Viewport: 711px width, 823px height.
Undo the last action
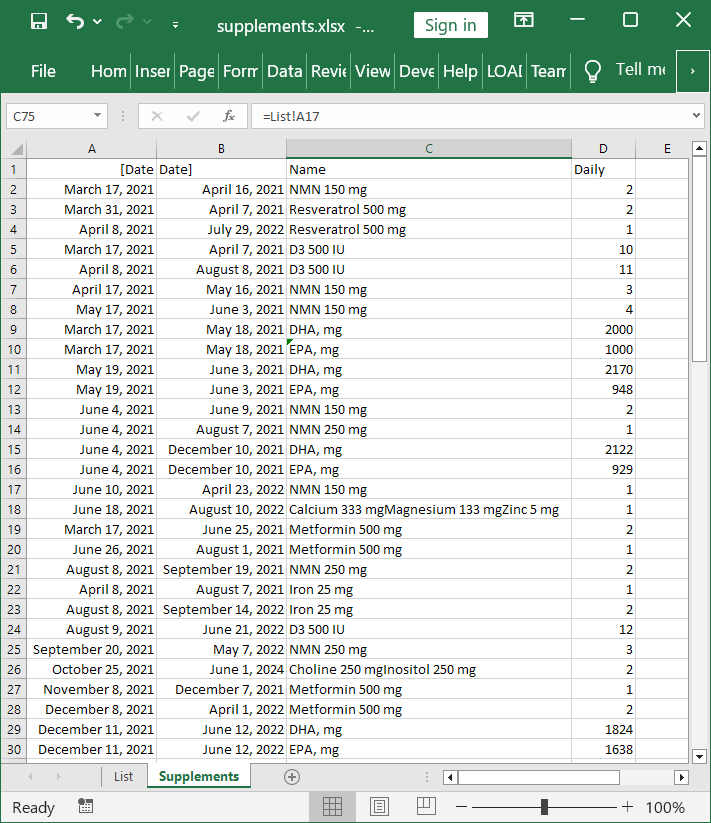click(x=75, y=22)
